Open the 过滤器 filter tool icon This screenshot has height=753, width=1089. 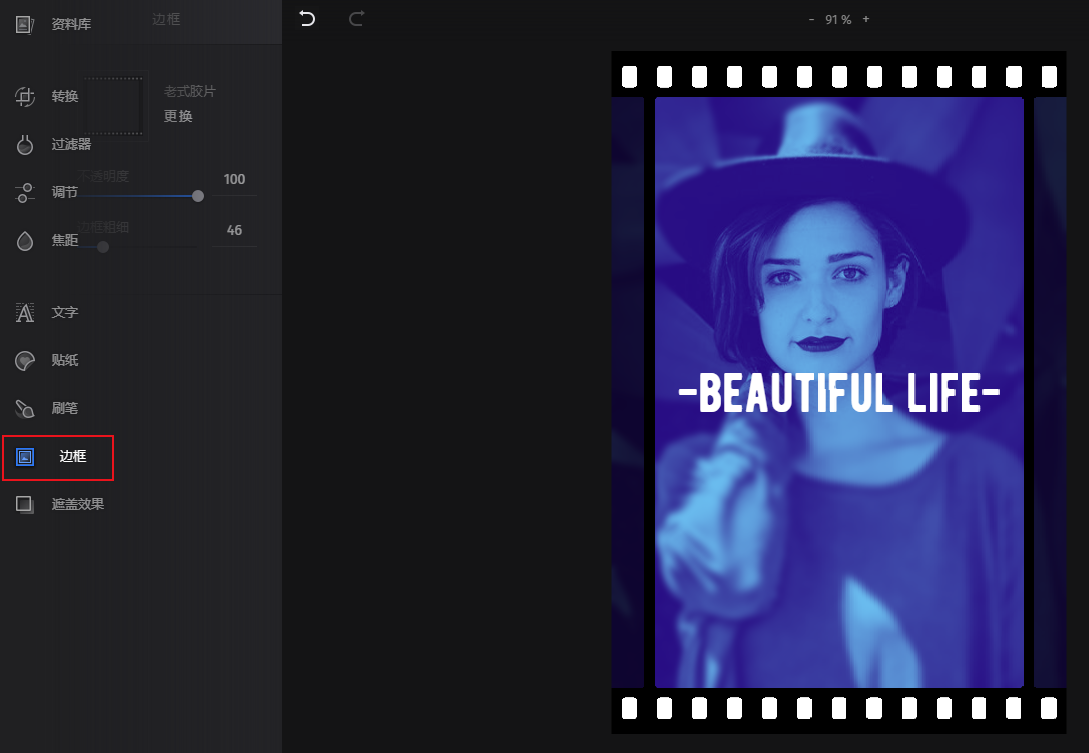pos(25,144)
